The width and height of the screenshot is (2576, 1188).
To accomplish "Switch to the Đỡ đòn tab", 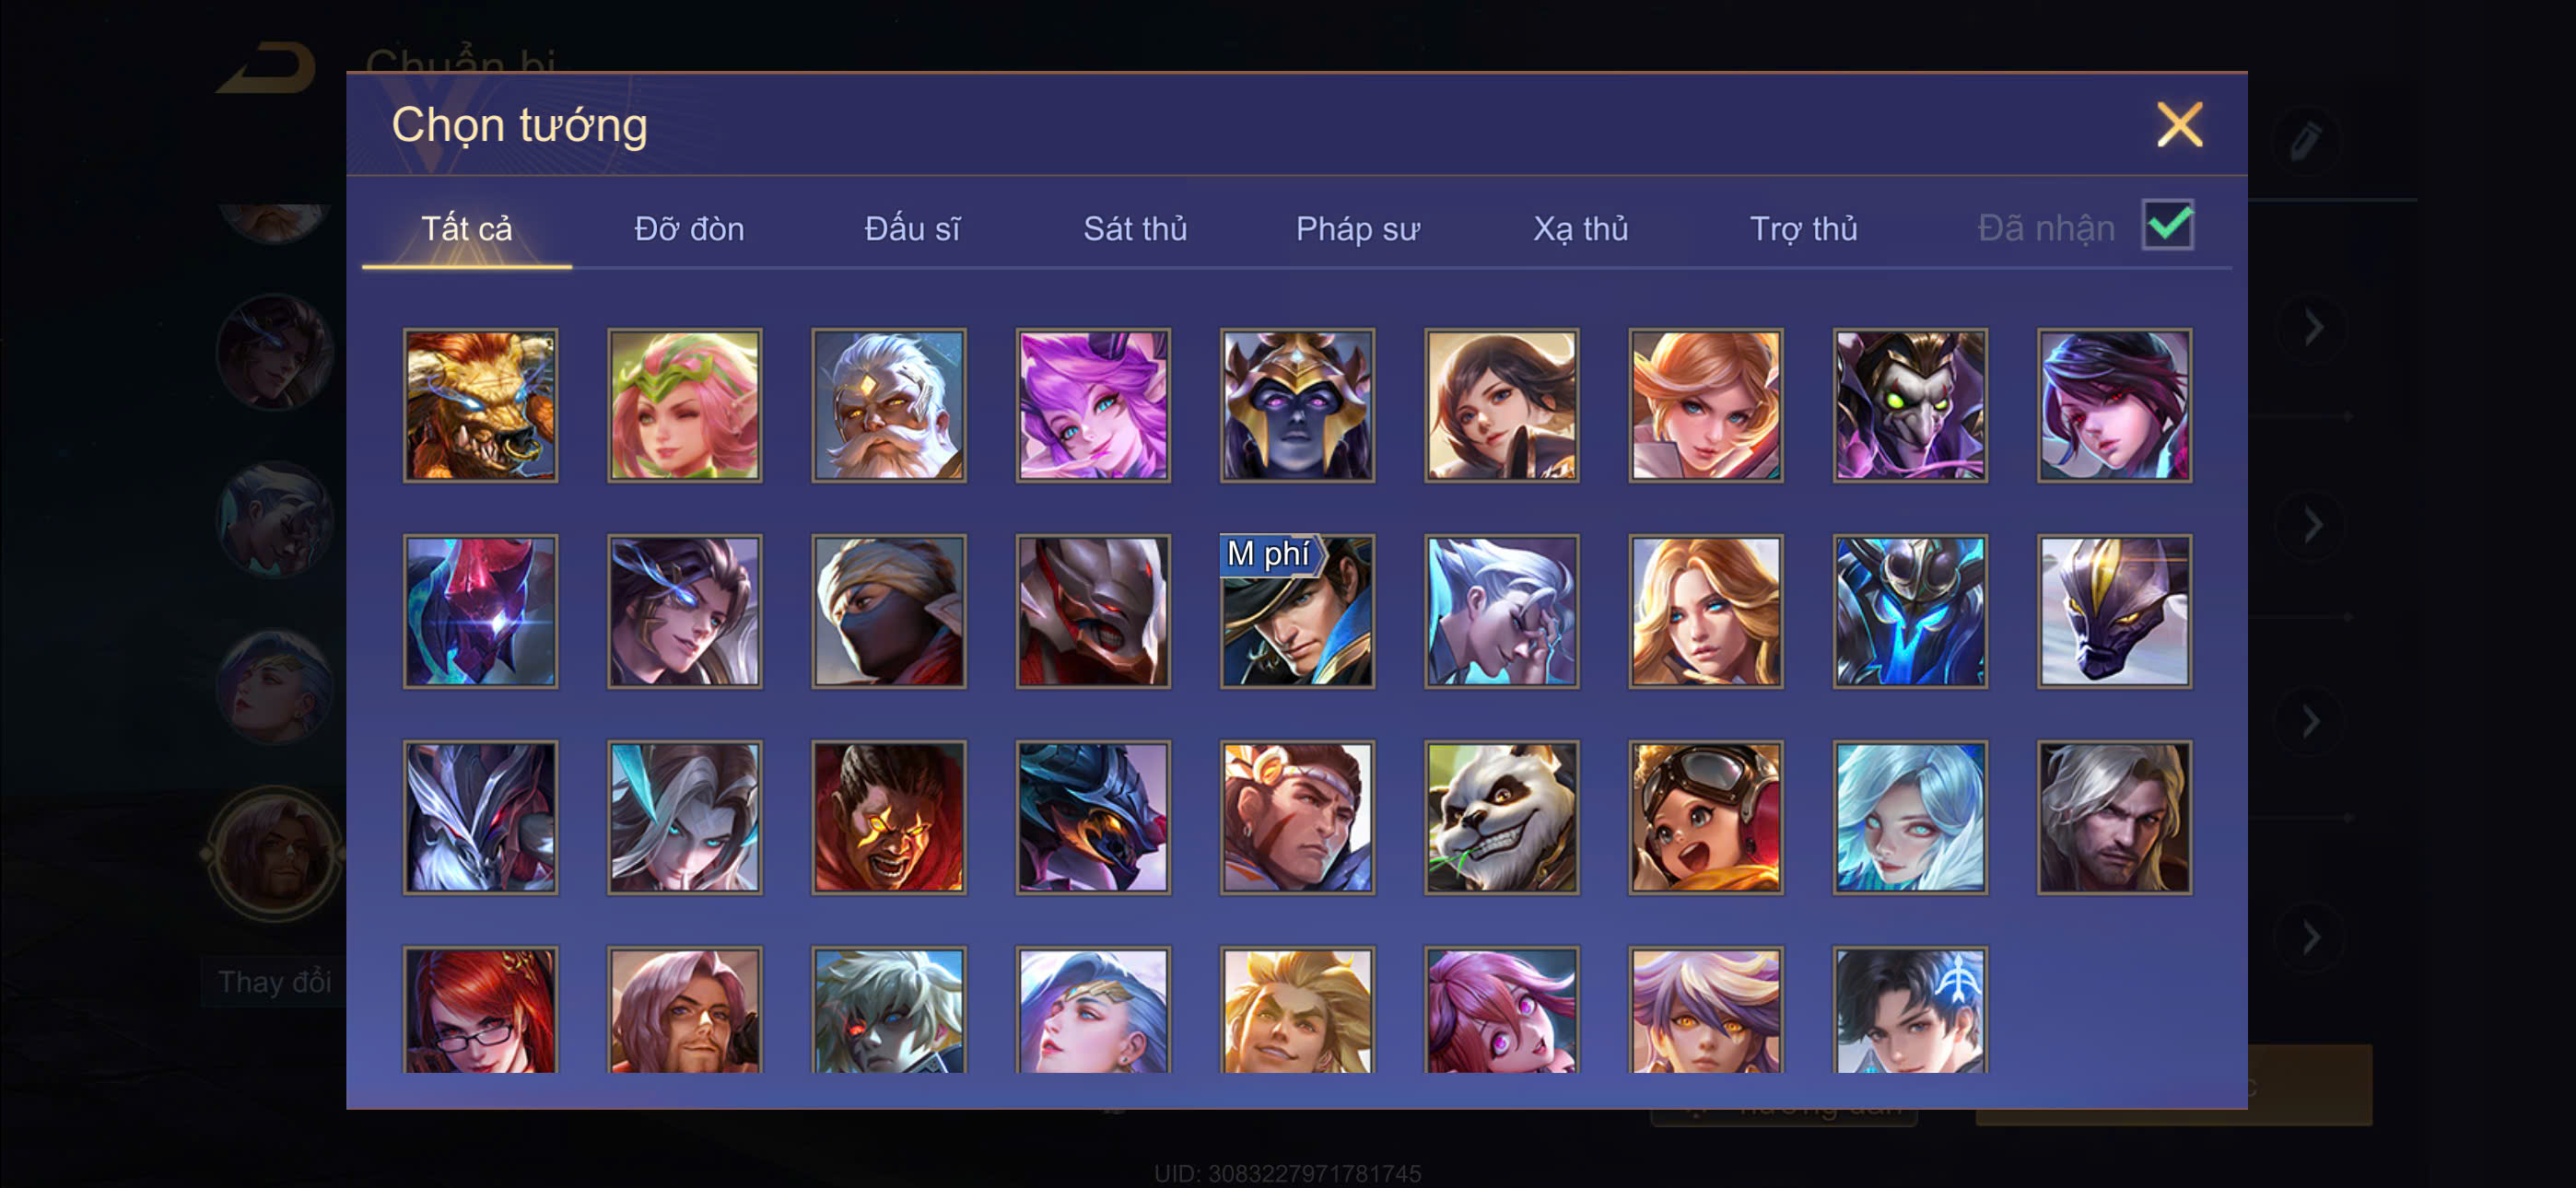I will pos(689,229).
